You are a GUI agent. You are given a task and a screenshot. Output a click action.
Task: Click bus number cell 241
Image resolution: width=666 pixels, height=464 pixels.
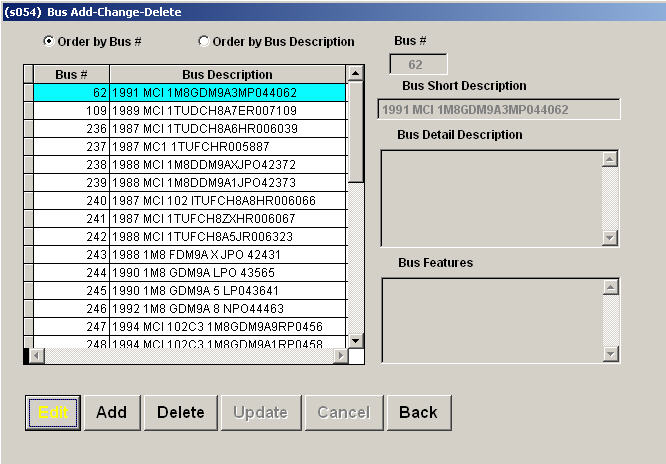[x=71, y=218]
